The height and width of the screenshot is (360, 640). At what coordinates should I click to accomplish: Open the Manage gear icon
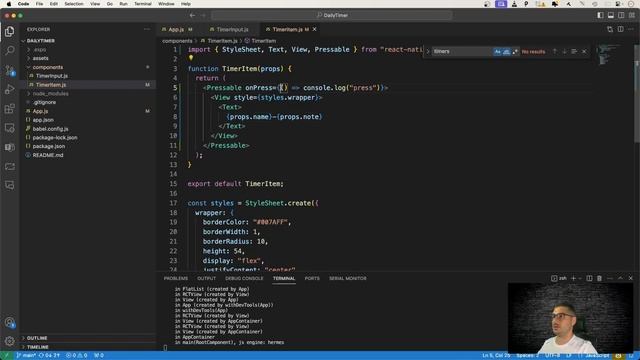pos(9,341)
